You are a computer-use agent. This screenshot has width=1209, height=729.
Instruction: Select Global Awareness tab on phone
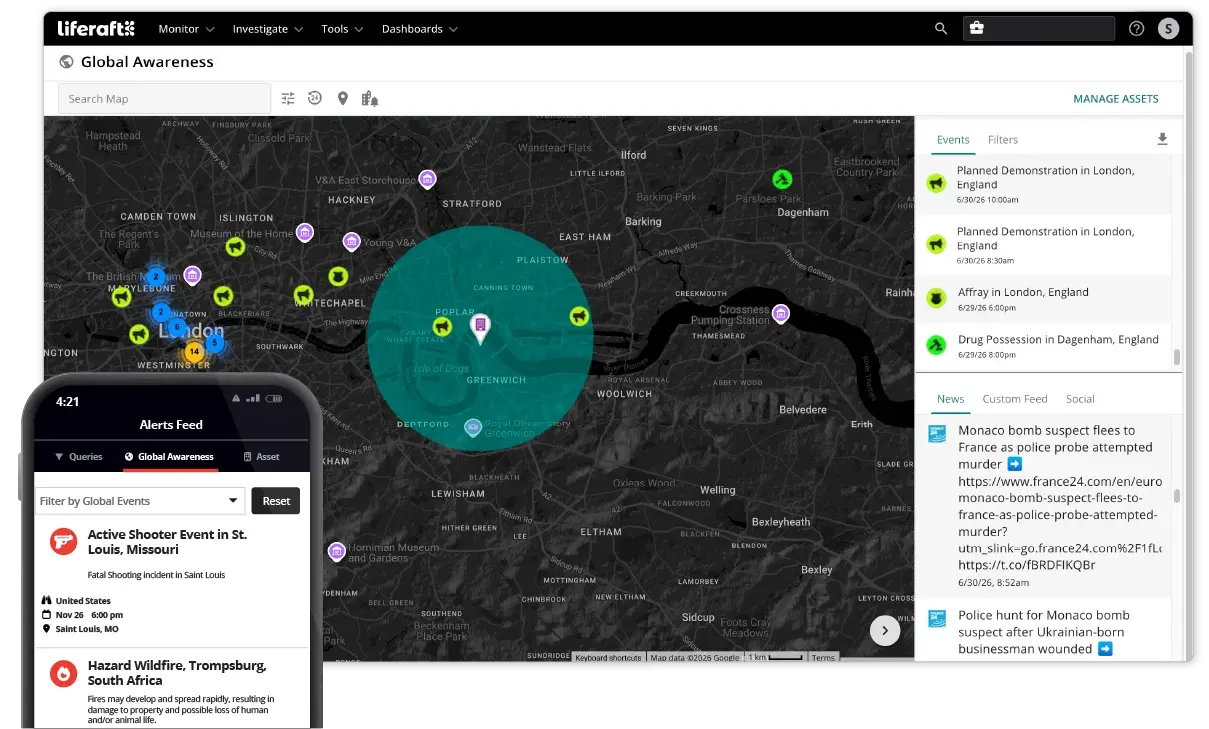(x=168, y=456)
